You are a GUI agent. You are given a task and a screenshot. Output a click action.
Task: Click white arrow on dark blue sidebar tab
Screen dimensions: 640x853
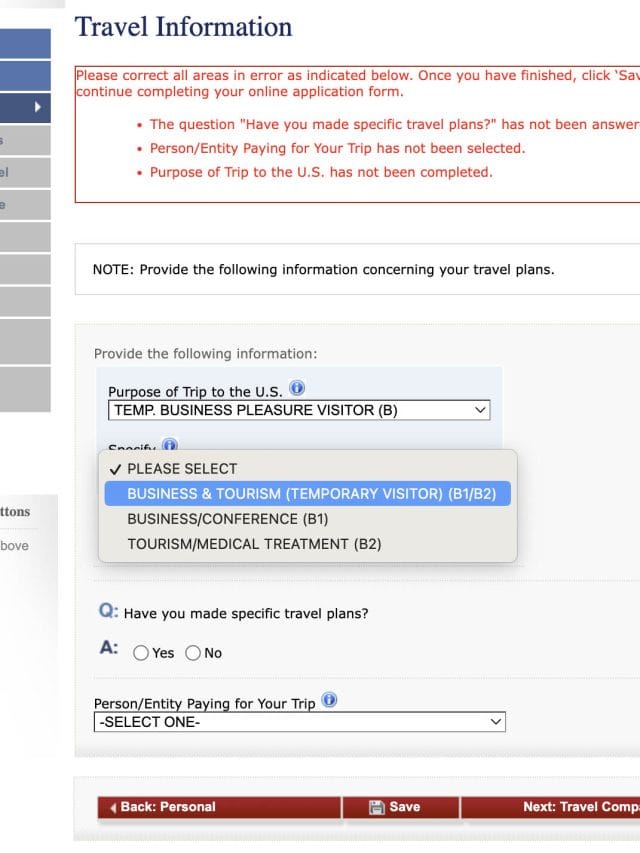38,106
